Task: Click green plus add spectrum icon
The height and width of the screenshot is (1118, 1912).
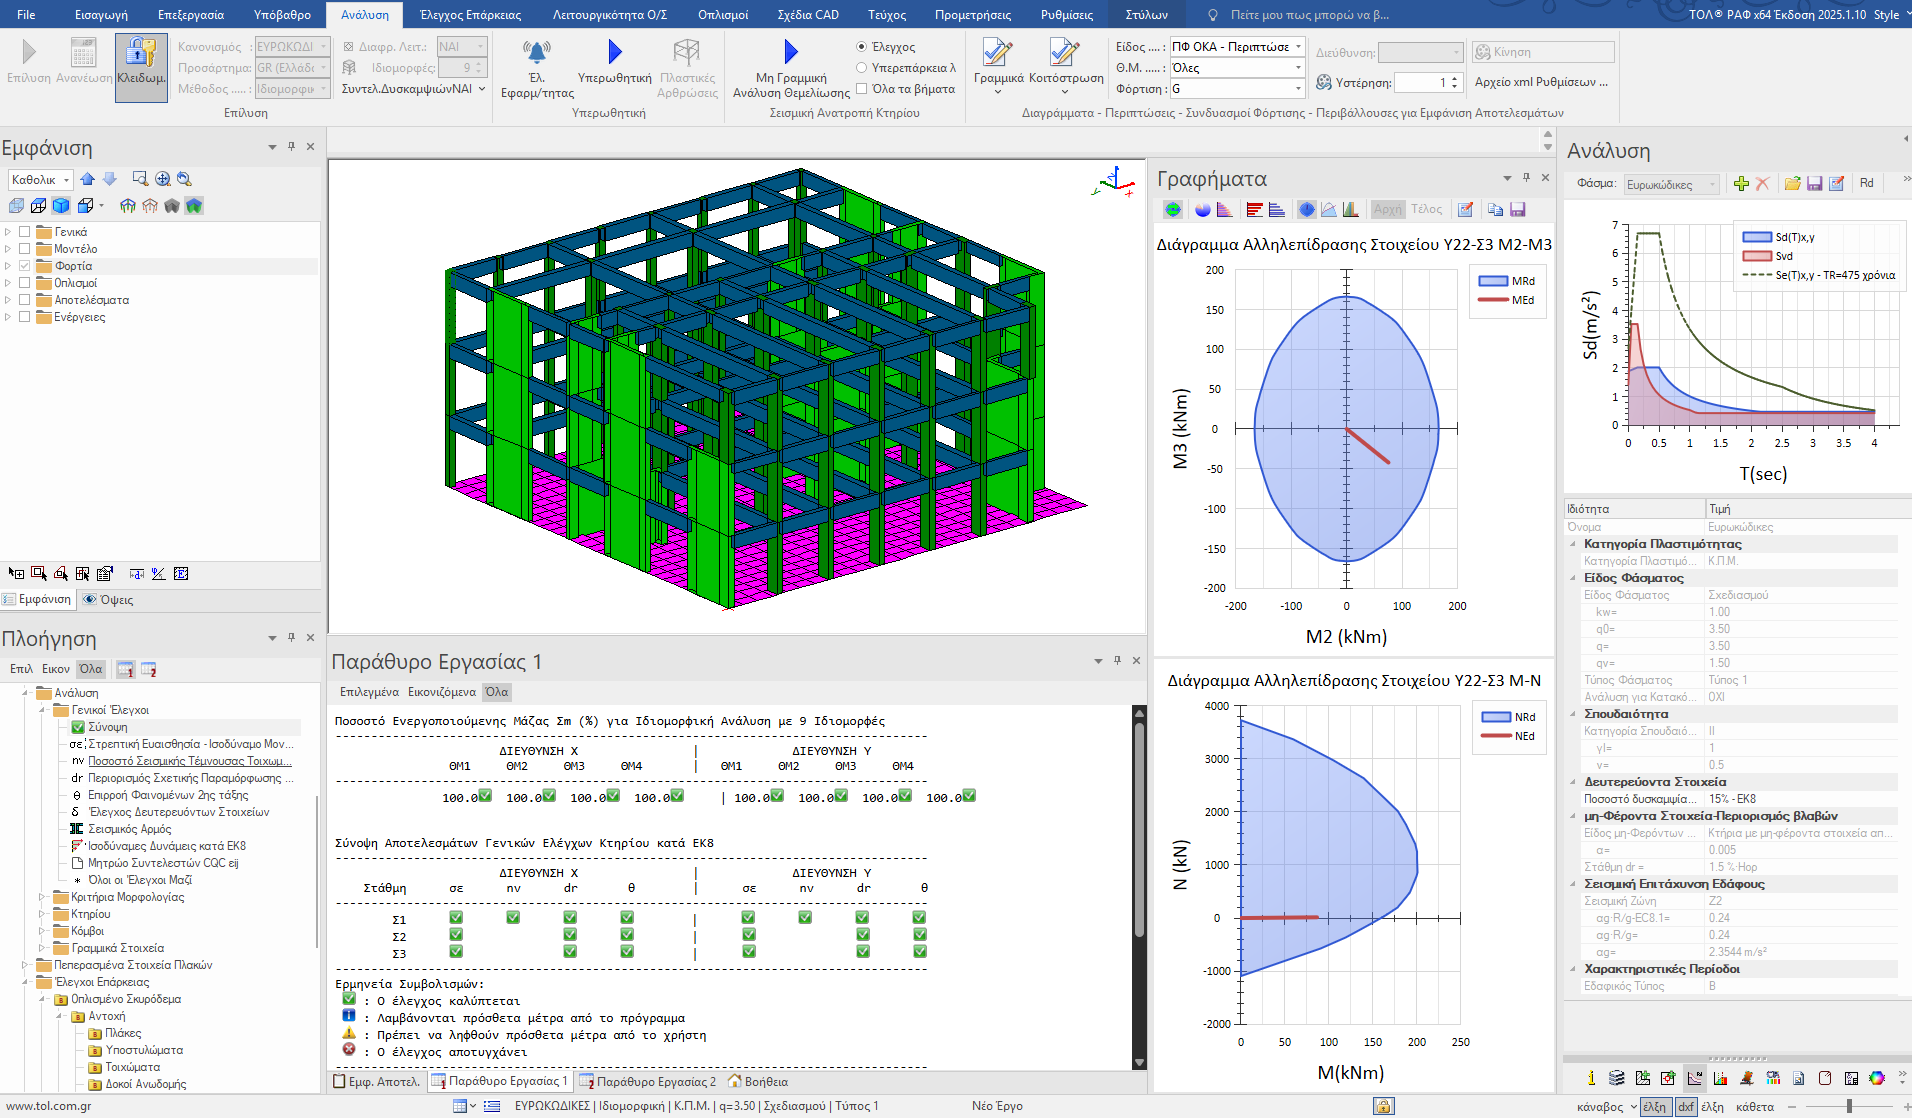Action: coord(1741,183)
